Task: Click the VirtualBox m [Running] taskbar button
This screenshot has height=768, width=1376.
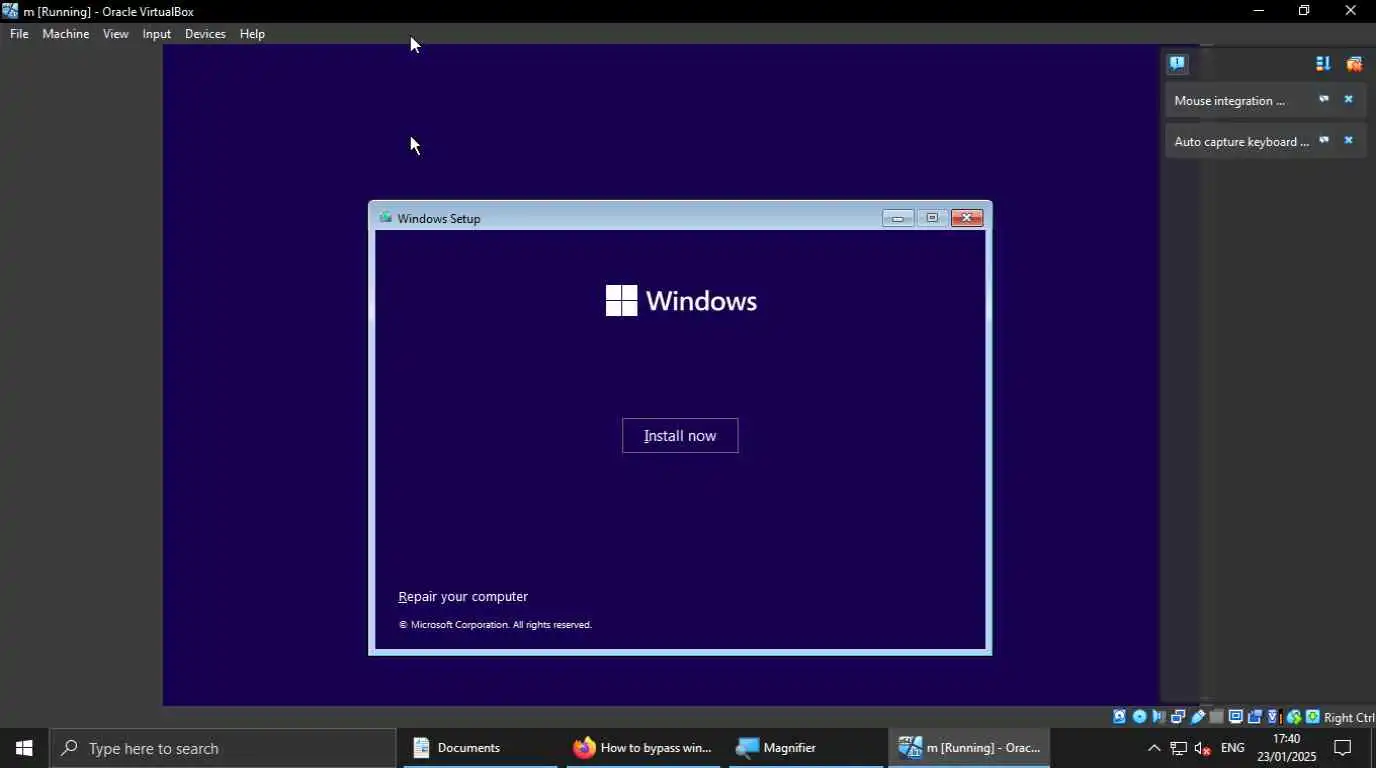Action: click(968, 748)
